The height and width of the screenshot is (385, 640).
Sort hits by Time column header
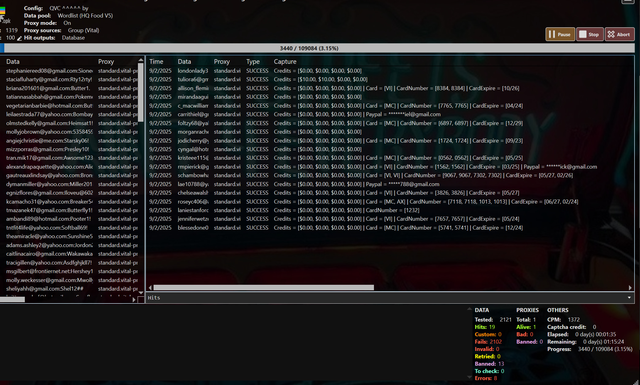tap(156, 62)
